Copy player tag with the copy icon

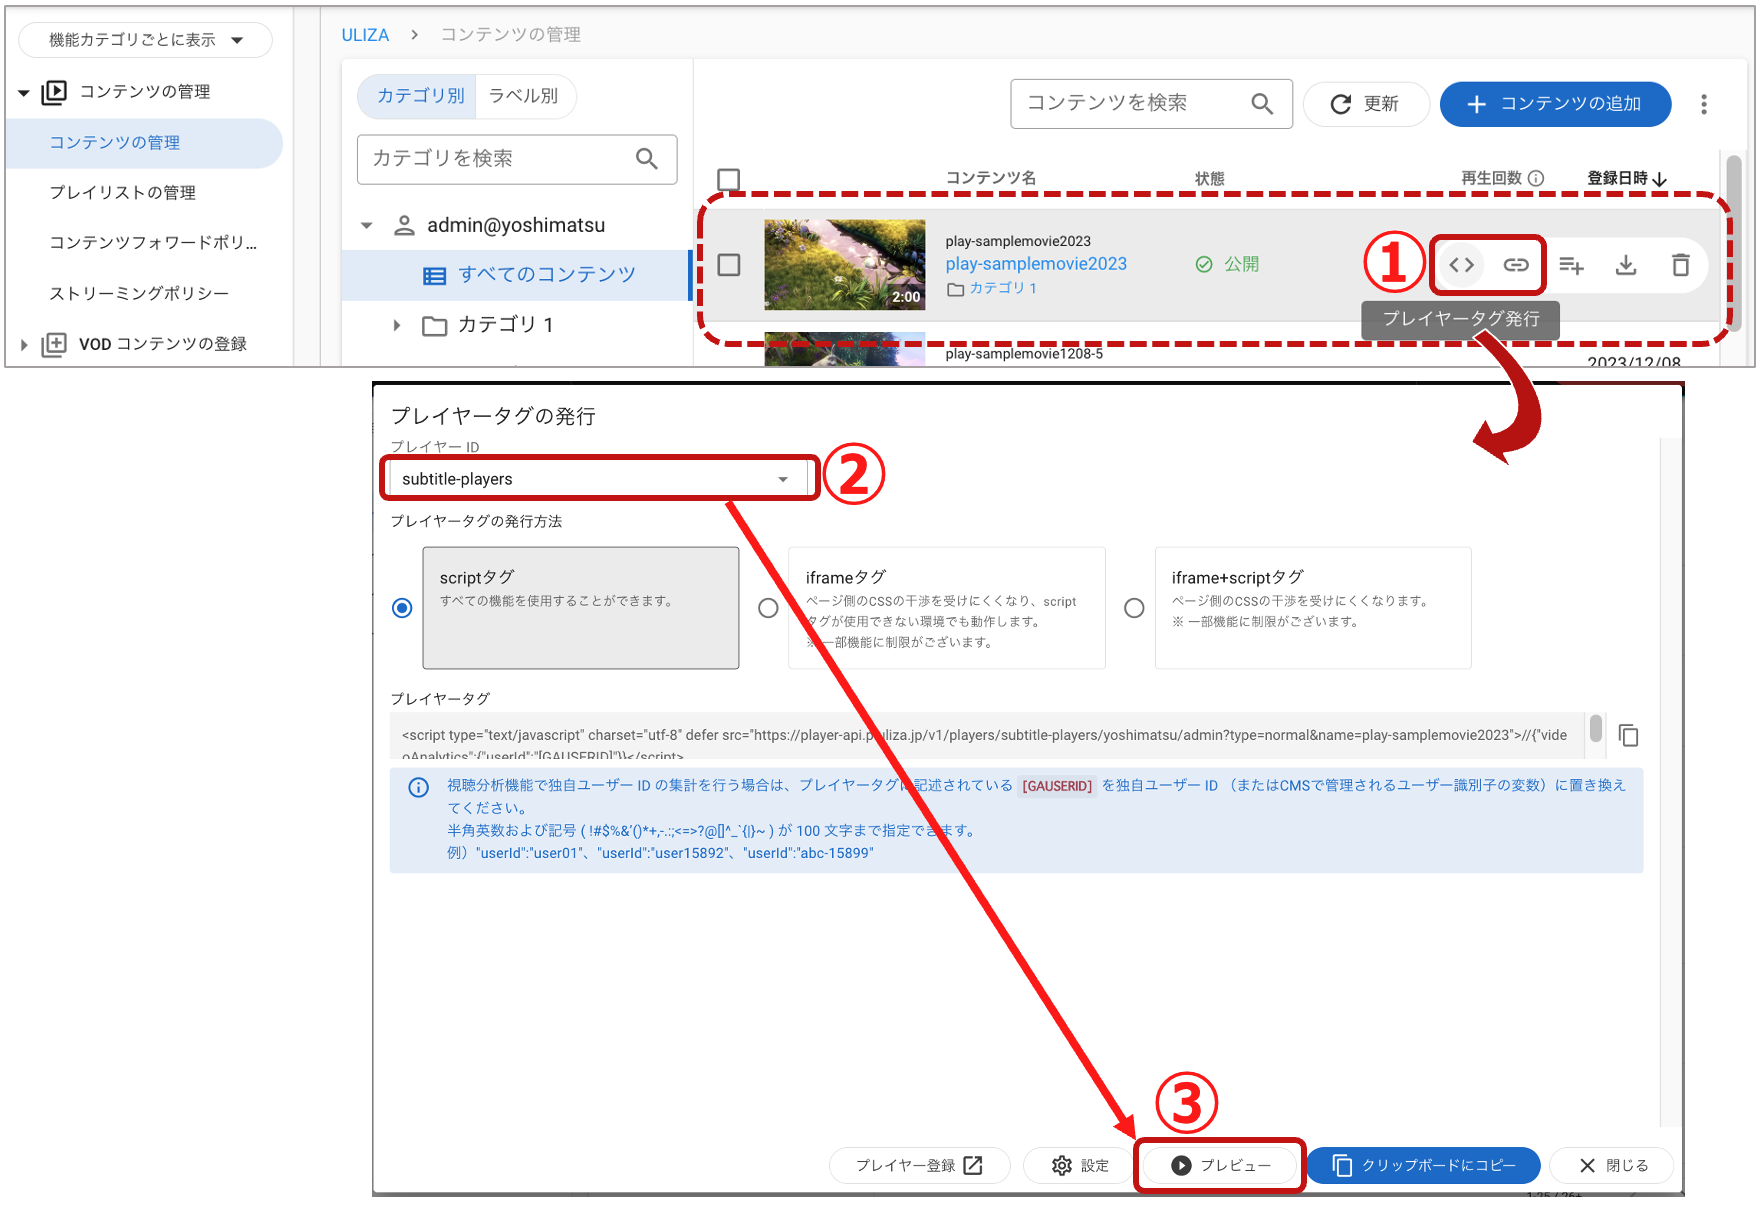click(1628, 736)
